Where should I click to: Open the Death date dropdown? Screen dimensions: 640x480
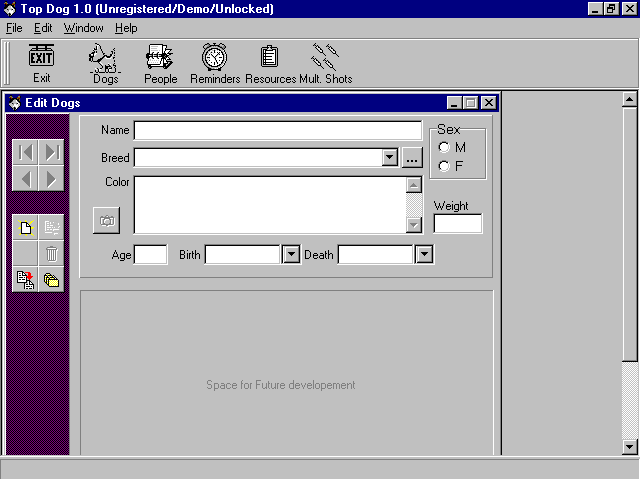(x=424, y=255)
